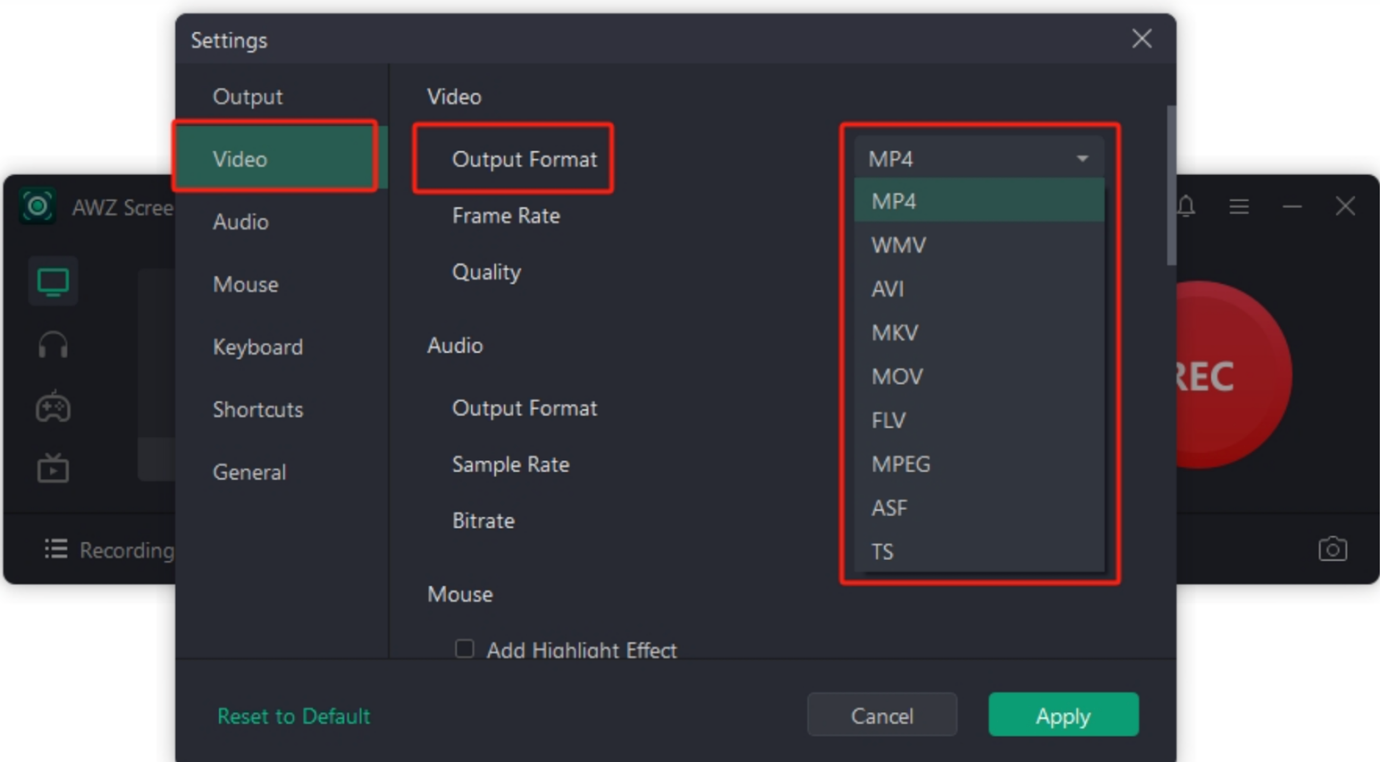
Task: Reset settings to default
Action: point(293,715)
